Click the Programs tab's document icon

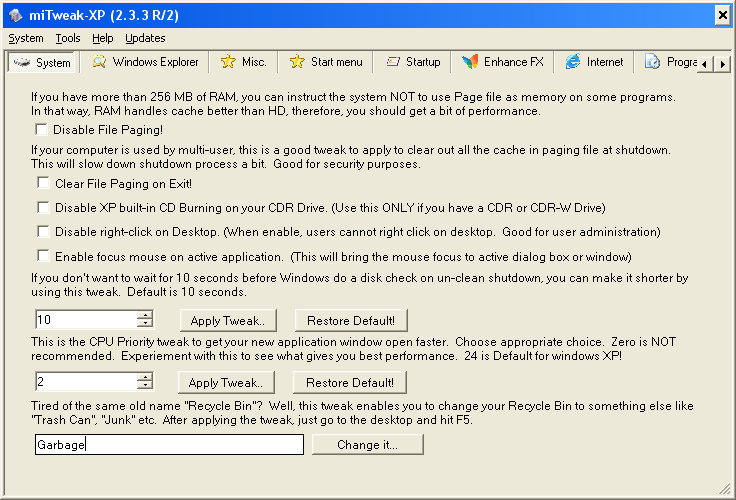652,62
